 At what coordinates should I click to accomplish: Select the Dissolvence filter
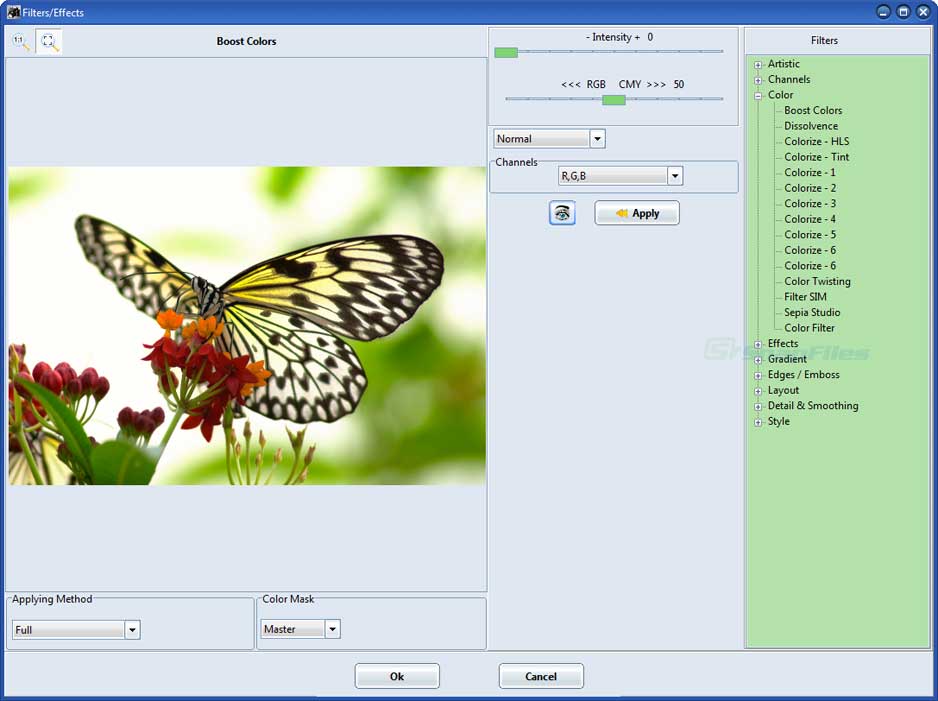(x=812, y=125)
